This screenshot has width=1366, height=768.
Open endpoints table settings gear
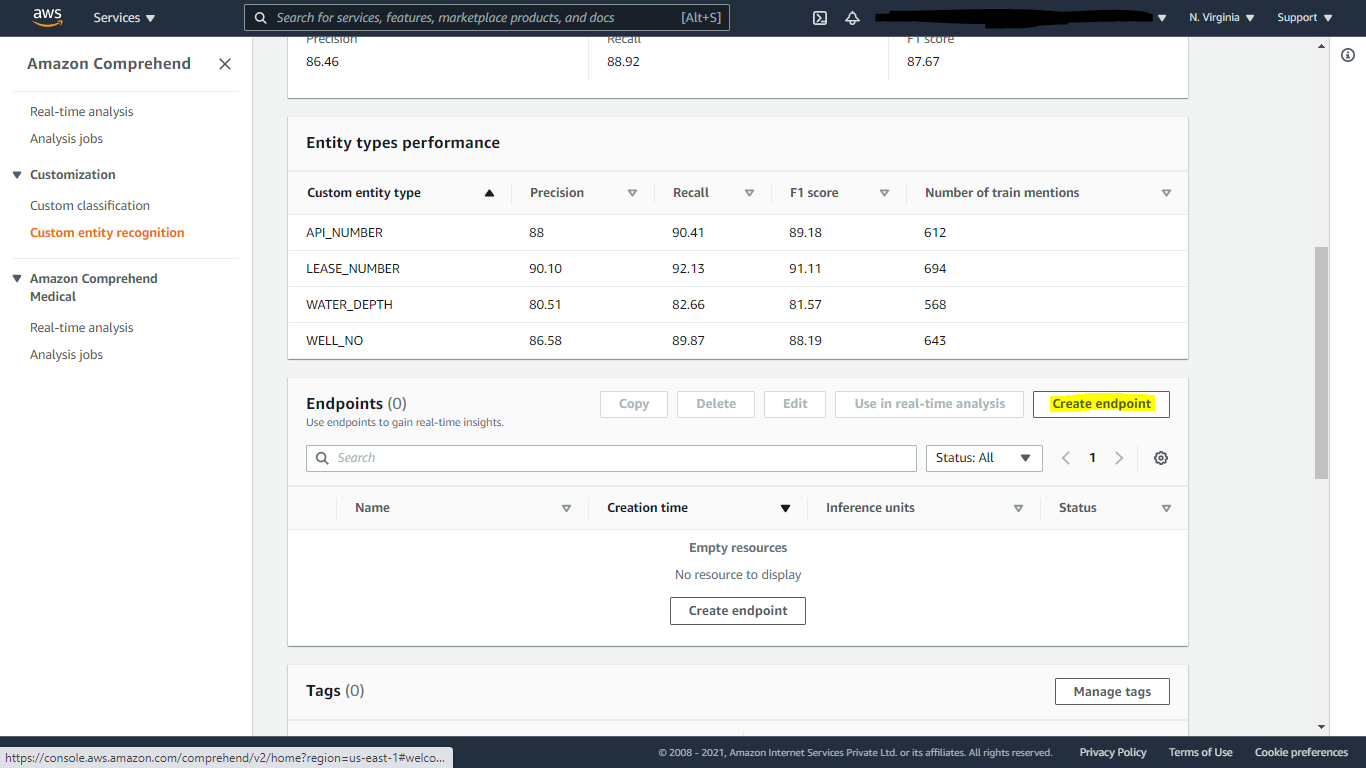point(1161,458)
